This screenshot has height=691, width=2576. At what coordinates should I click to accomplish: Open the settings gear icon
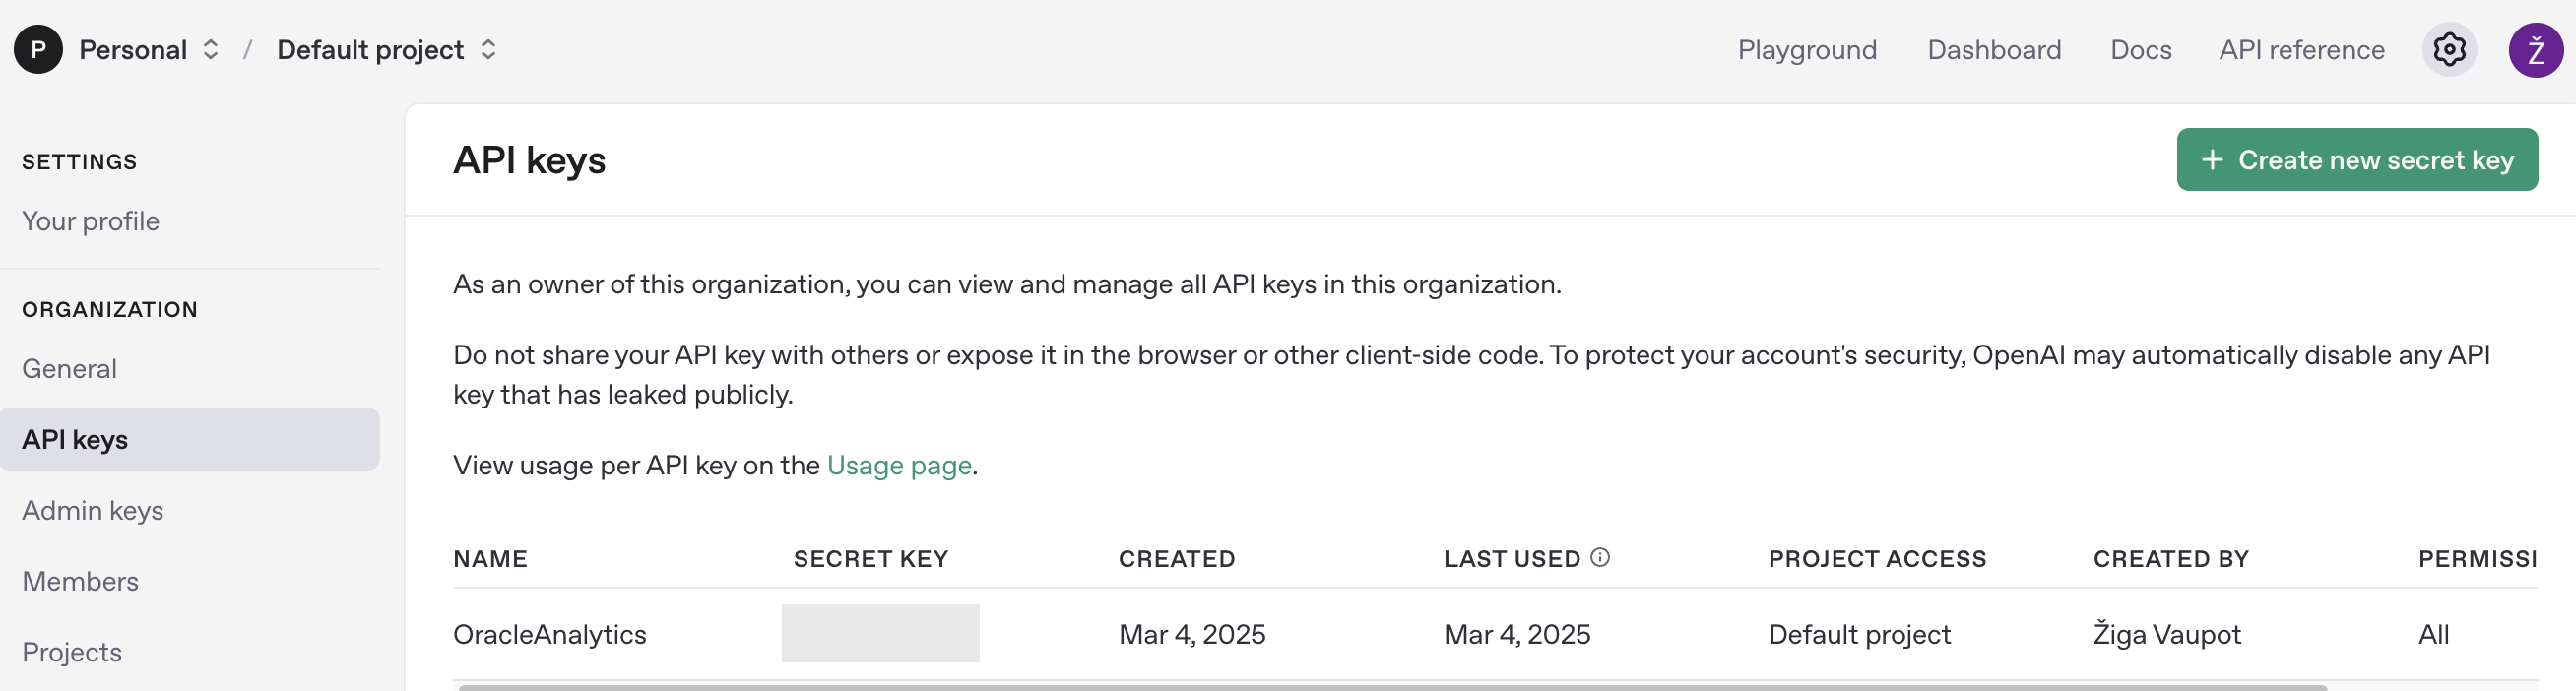coord(2449,49)
